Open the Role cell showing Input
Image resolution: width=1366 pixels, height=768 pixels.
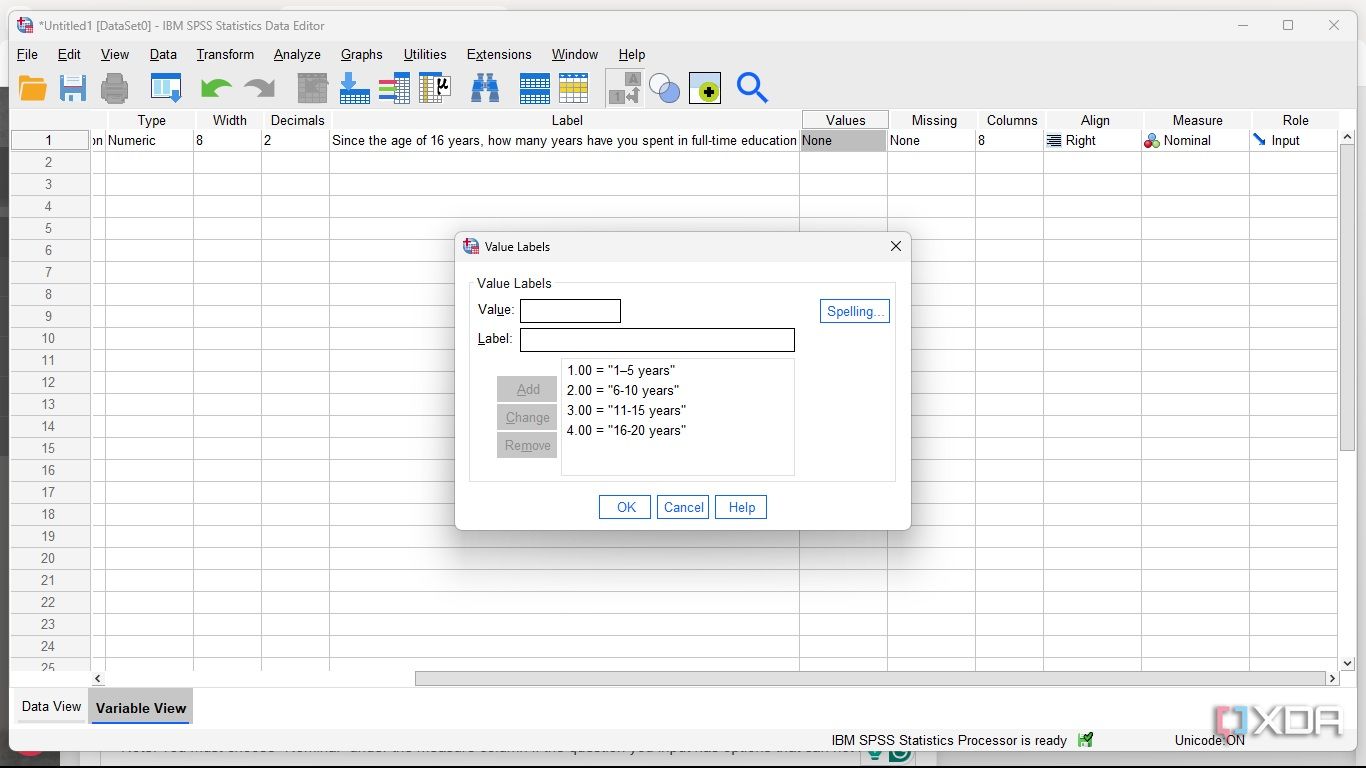1293,140
